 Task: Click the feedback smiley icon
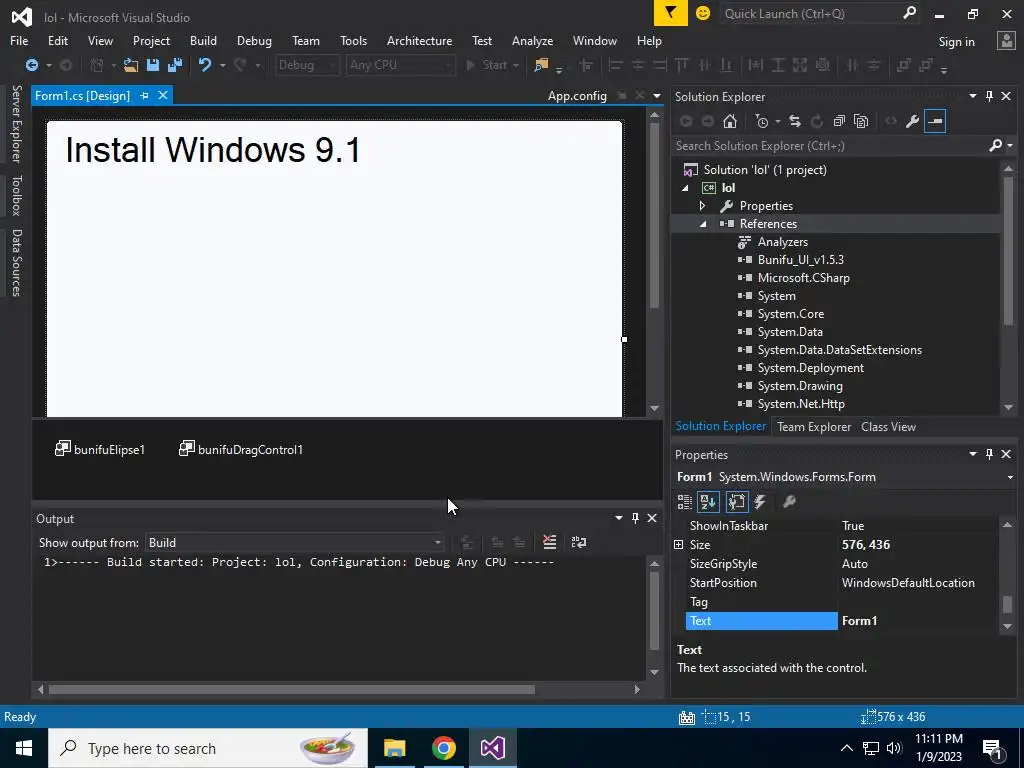click(x=703, y=13)
